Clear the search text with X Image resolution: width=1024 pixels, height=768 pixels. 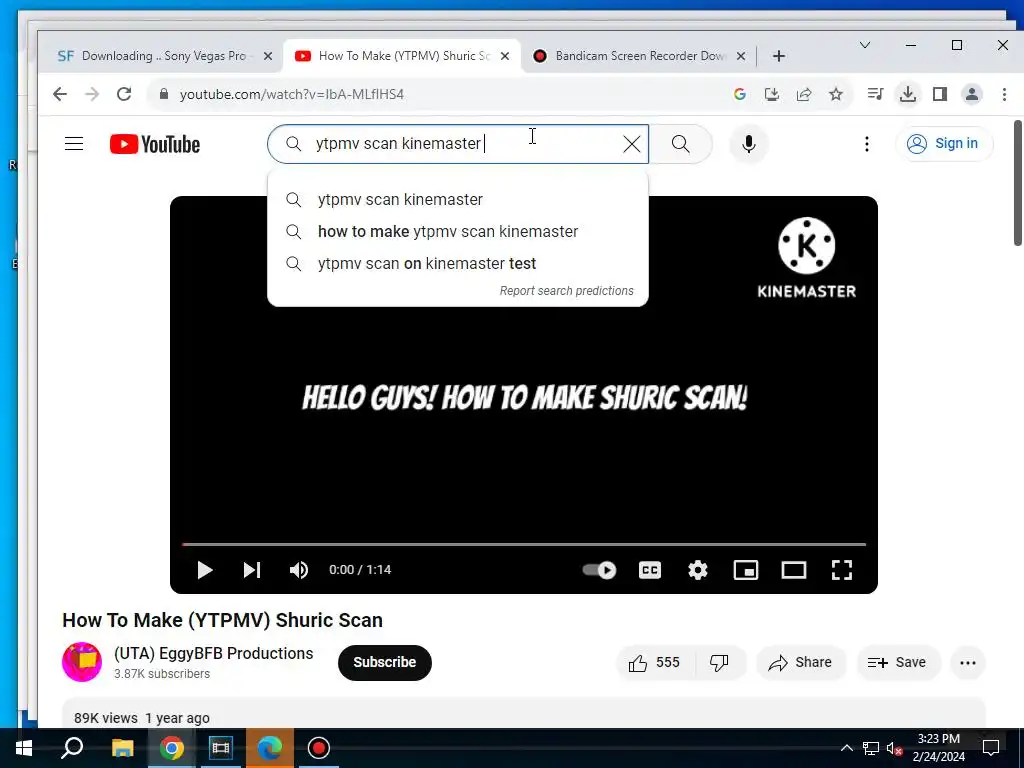632,144
